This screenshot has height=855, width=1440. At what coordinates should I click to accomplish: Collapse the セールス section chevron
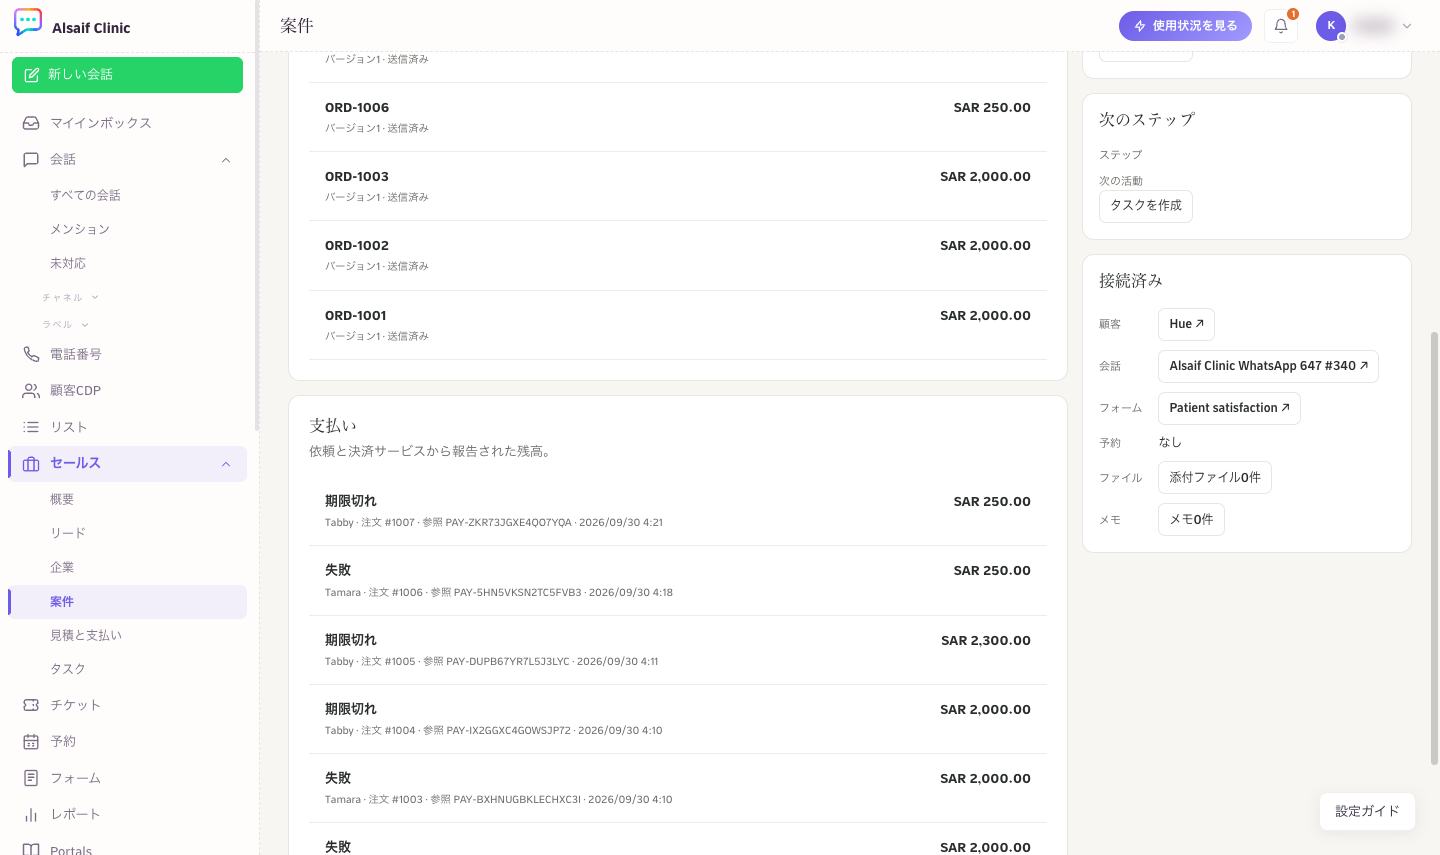[x=226, y=464]
